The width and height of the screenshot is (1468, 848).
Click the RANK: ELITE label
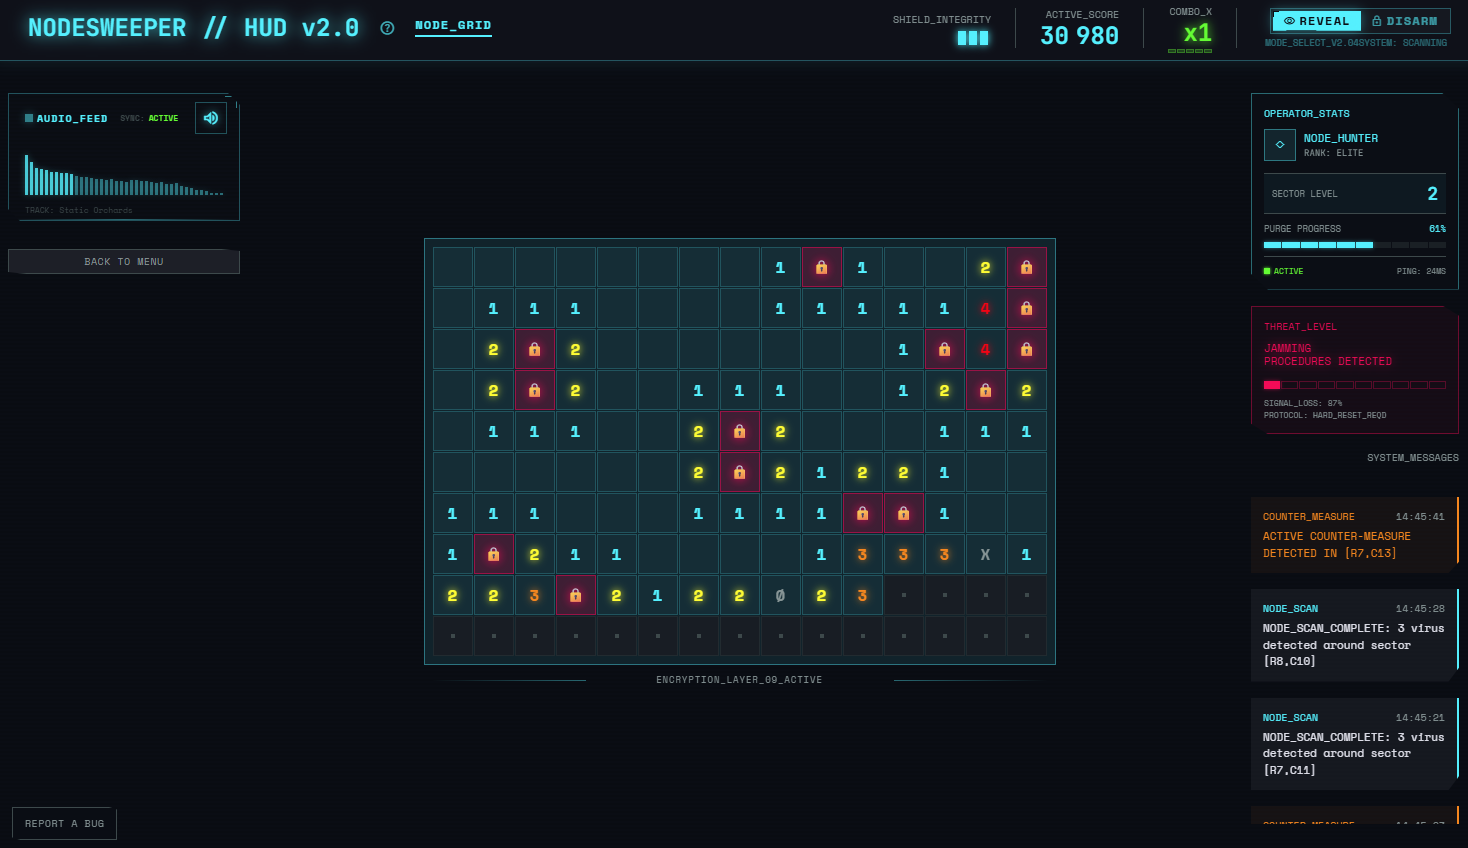[x=1333, y=153]
